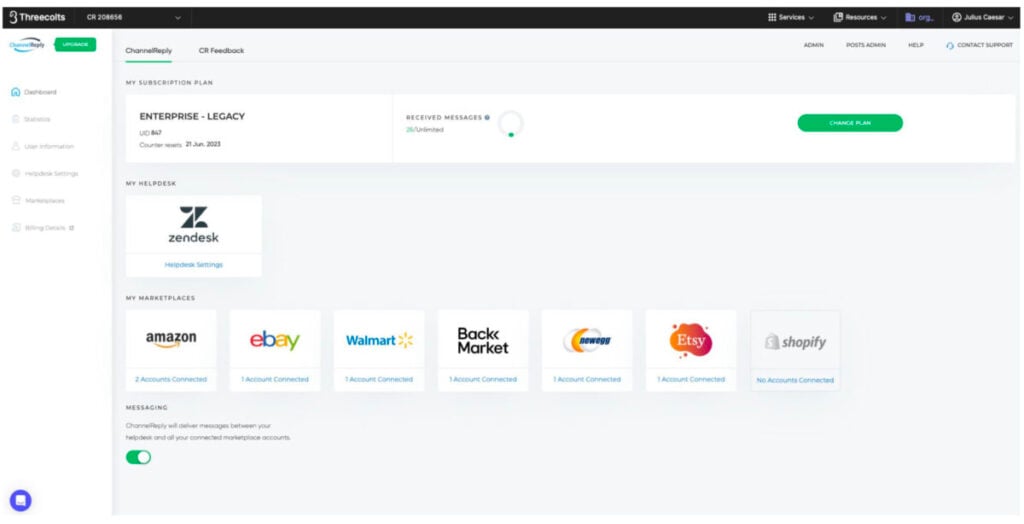Open Marketplaces in the sidebar
1024x524 pixels.
39,201
